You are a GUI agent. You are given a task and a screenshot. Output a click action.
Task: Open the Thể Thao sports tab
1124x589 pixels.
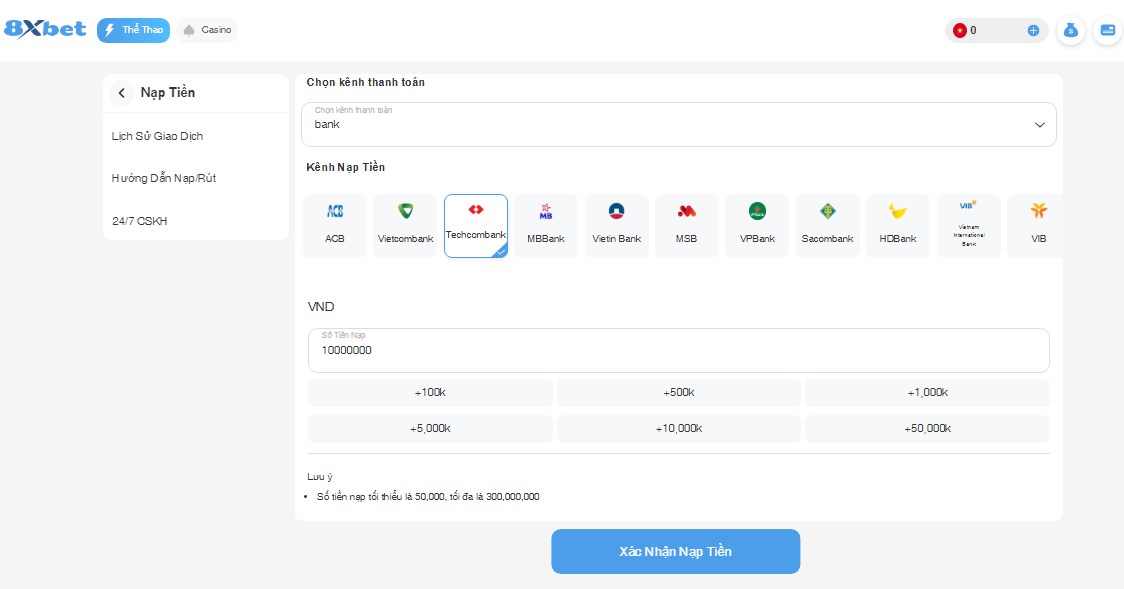coord(133,30)
